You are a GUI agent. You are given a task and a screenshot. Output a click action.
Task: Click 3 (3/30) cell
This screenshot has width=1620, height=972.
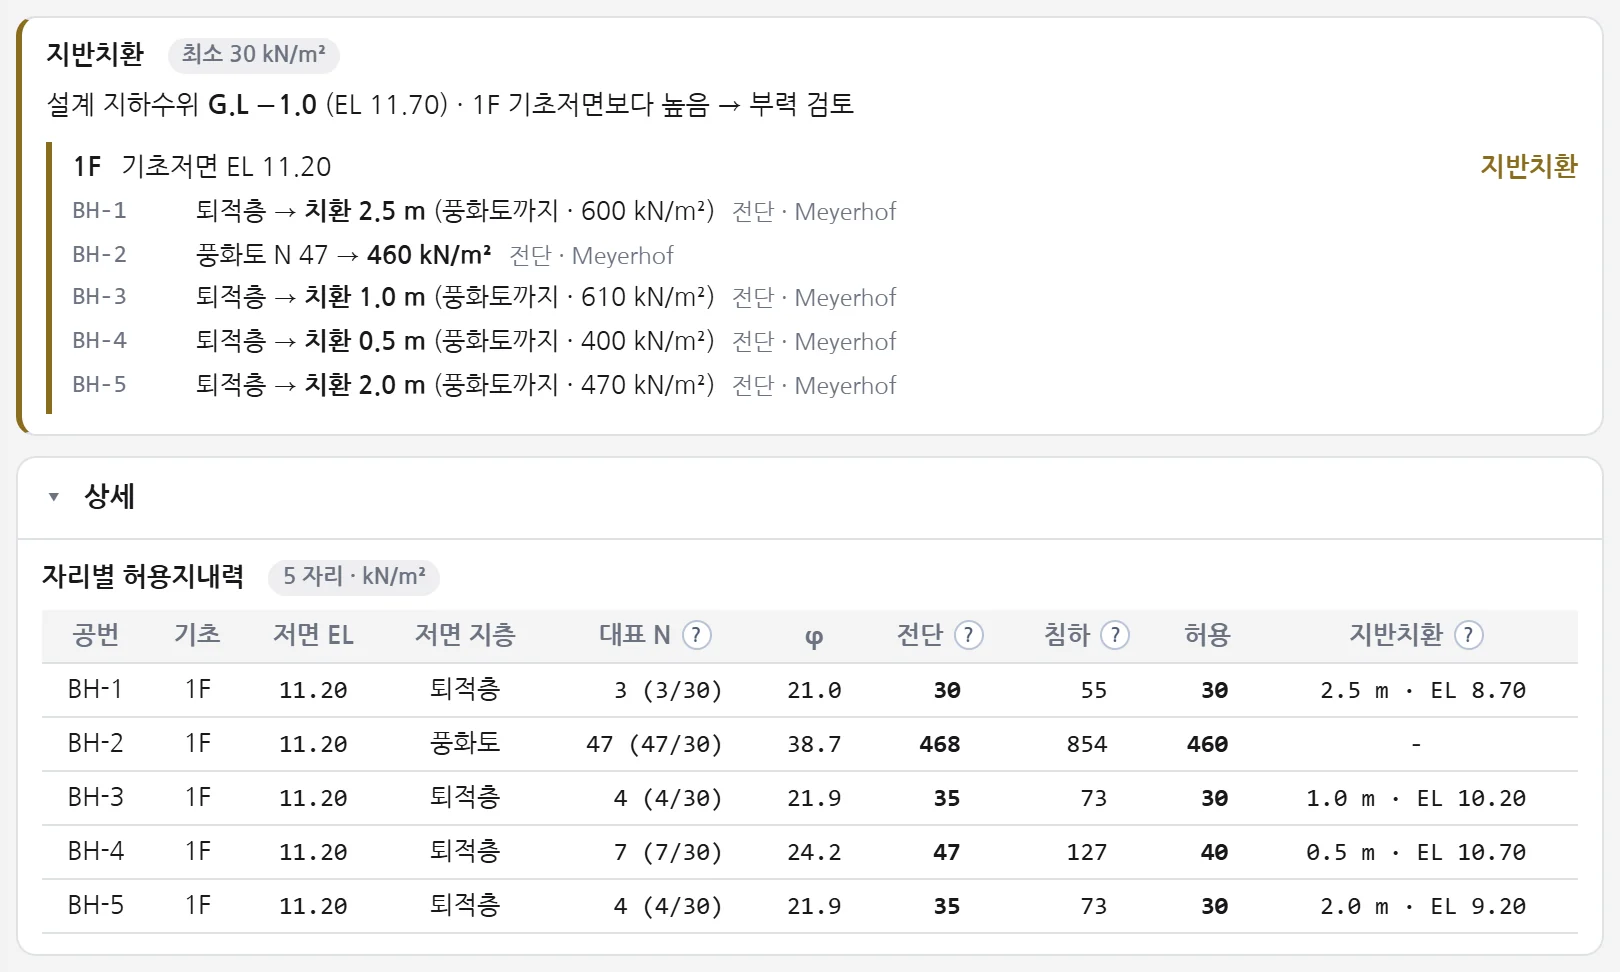click(x=668, y=690)
